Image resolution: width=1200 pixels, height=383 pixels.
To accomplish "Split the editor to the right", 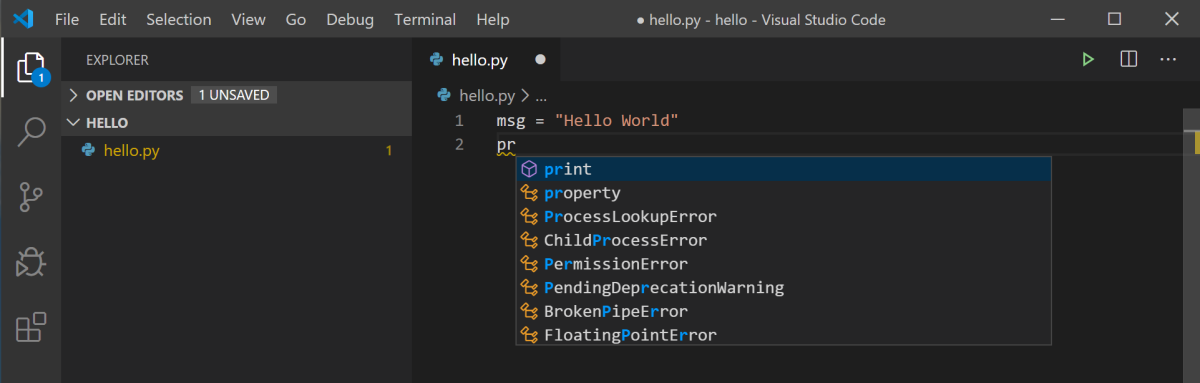I will click(1128, 60).
